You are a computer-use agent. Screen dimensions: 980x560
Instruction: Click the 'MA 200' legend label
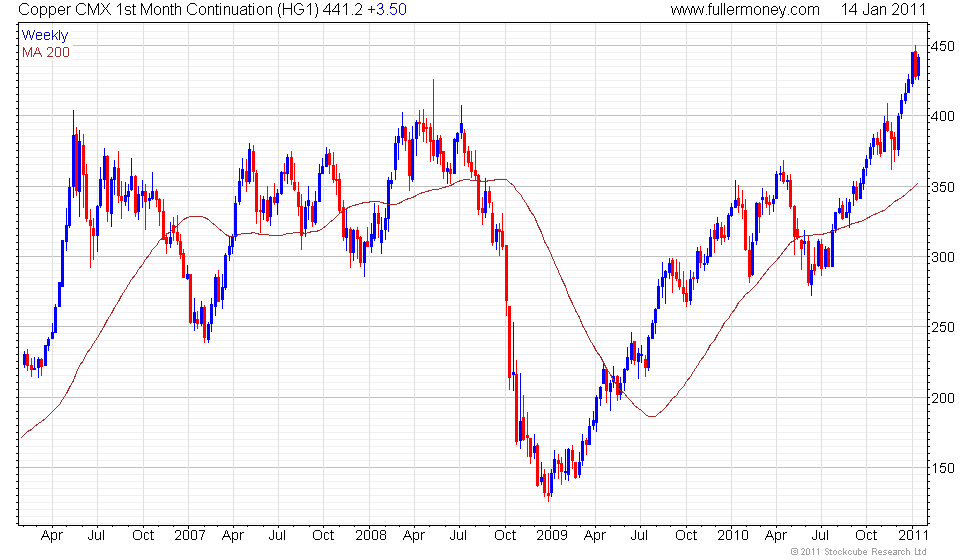click(x=46, y=52)
